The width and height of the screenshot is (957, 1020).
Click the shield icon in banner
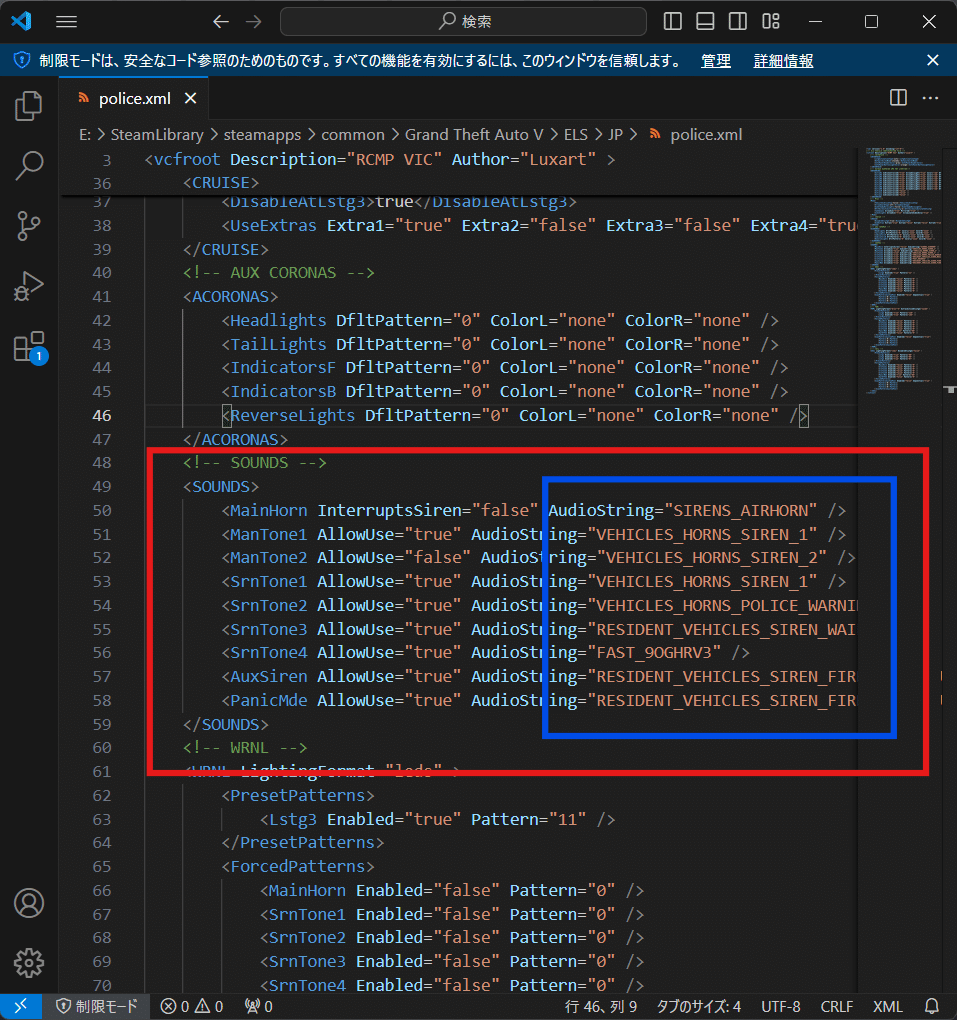22,60
